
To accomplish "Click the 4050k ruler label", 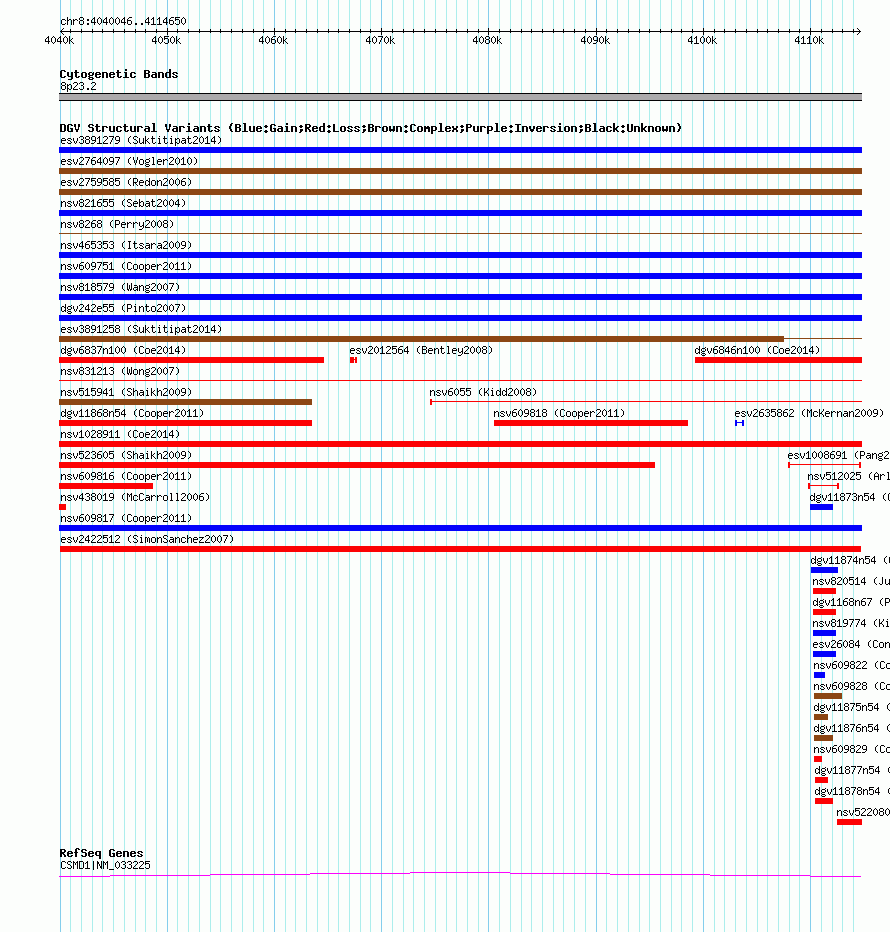I will point(166,40).
